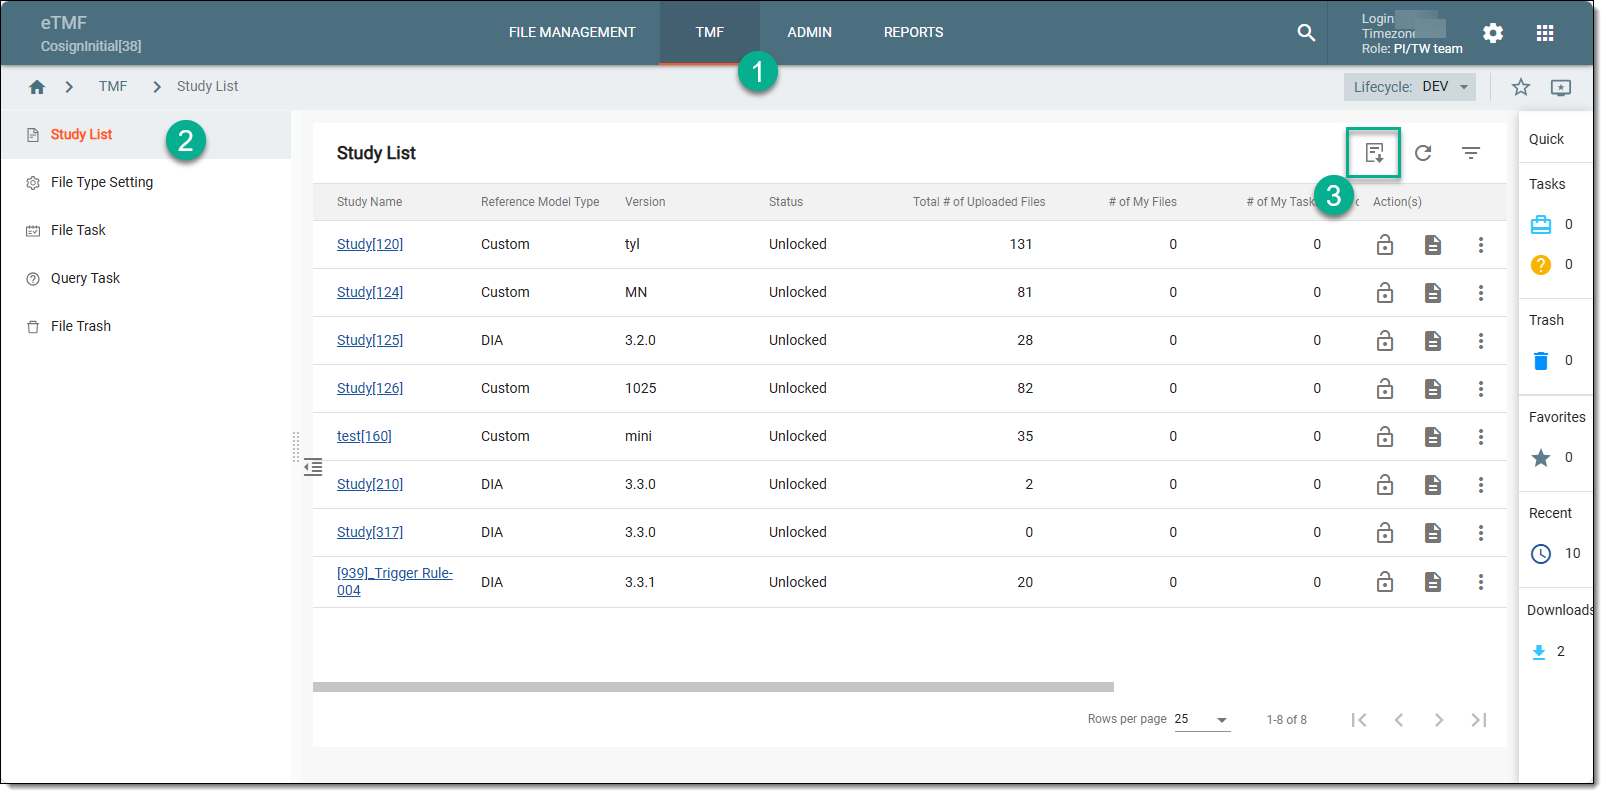Open more actions for [939]_Trigger Rule-004
Viewport: 1606px width, 796px height.
(1481, 582)
